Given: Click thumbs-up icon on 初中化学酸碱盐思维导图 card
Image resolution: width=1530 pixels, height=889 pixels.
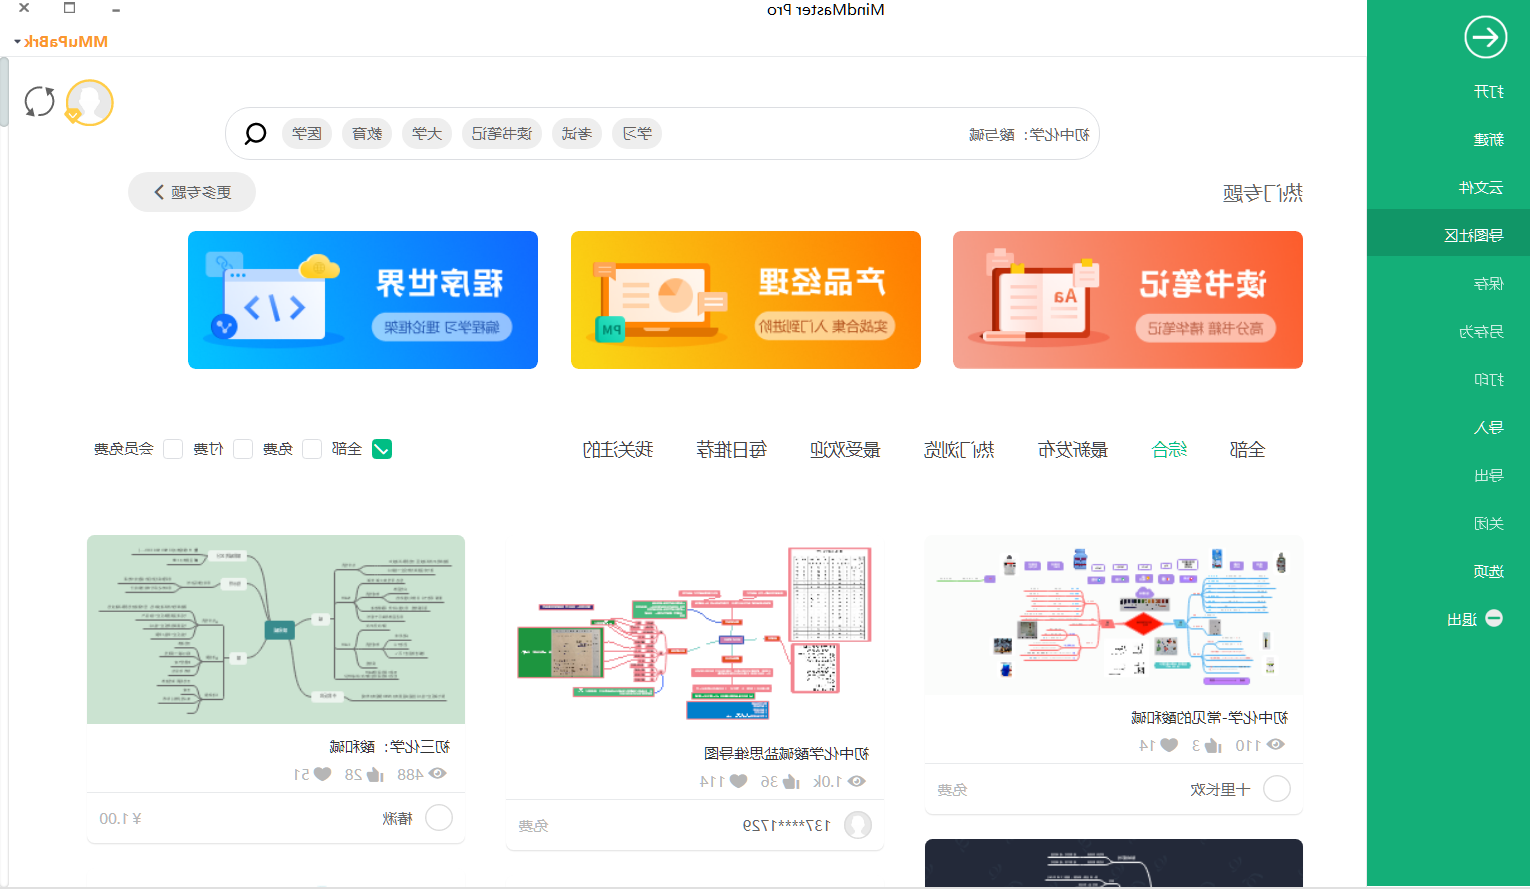Looking at the screenshot, I should (x=789, y=781).
